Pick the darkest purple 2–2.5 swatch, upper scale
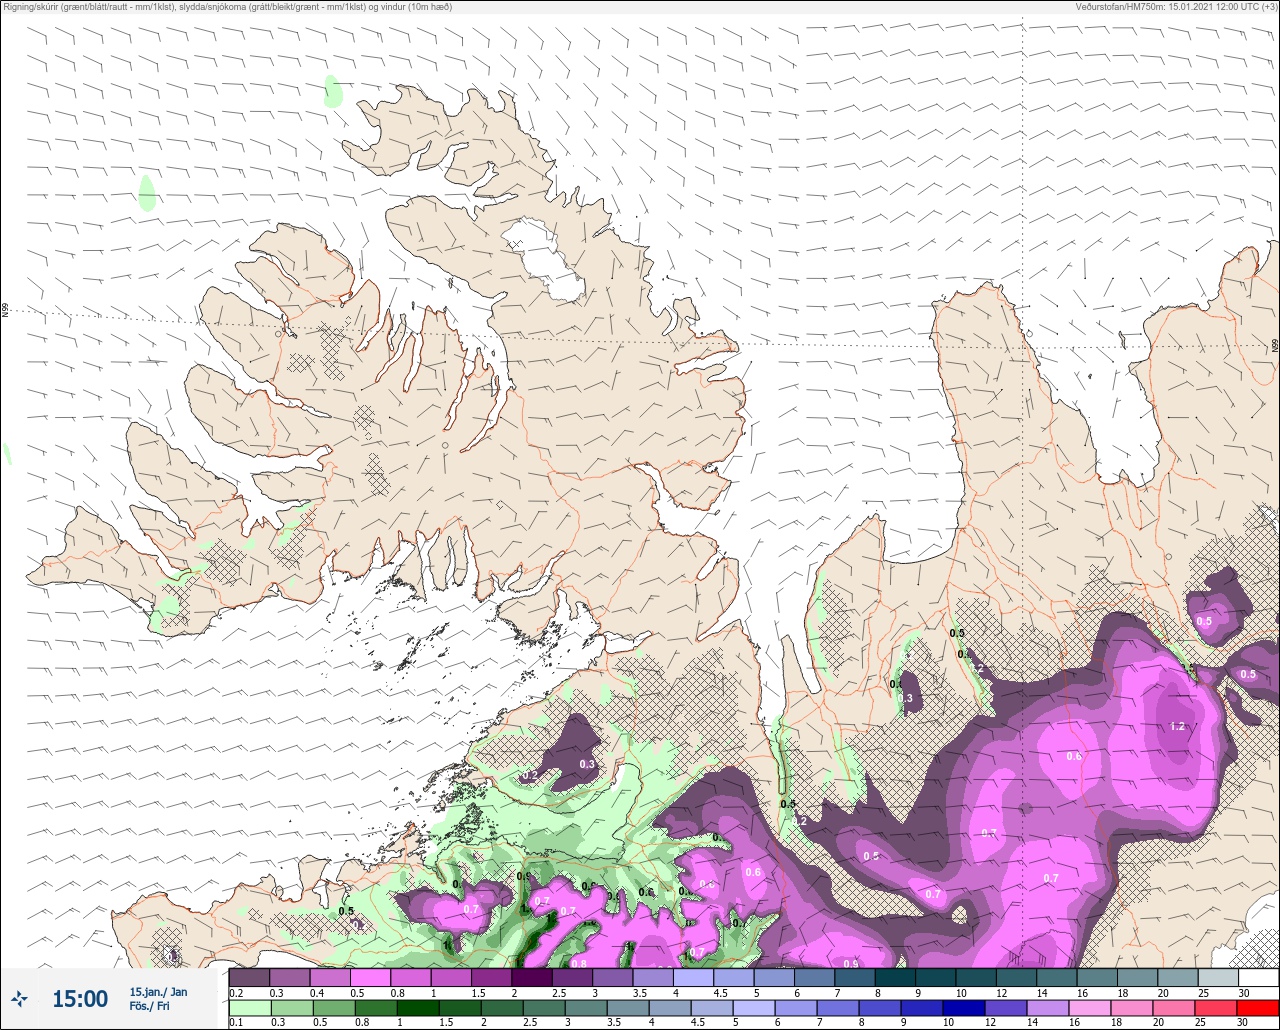This screenshot has height=1030, width=1280. click(x=531, y=977)
